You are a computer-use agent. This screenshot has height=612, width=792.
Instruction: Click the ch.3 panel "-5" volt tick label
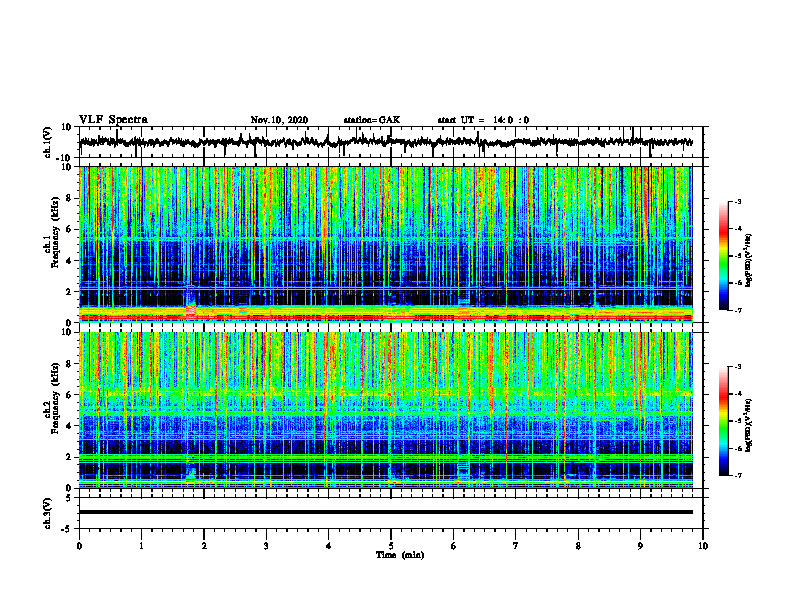[67, 529]
